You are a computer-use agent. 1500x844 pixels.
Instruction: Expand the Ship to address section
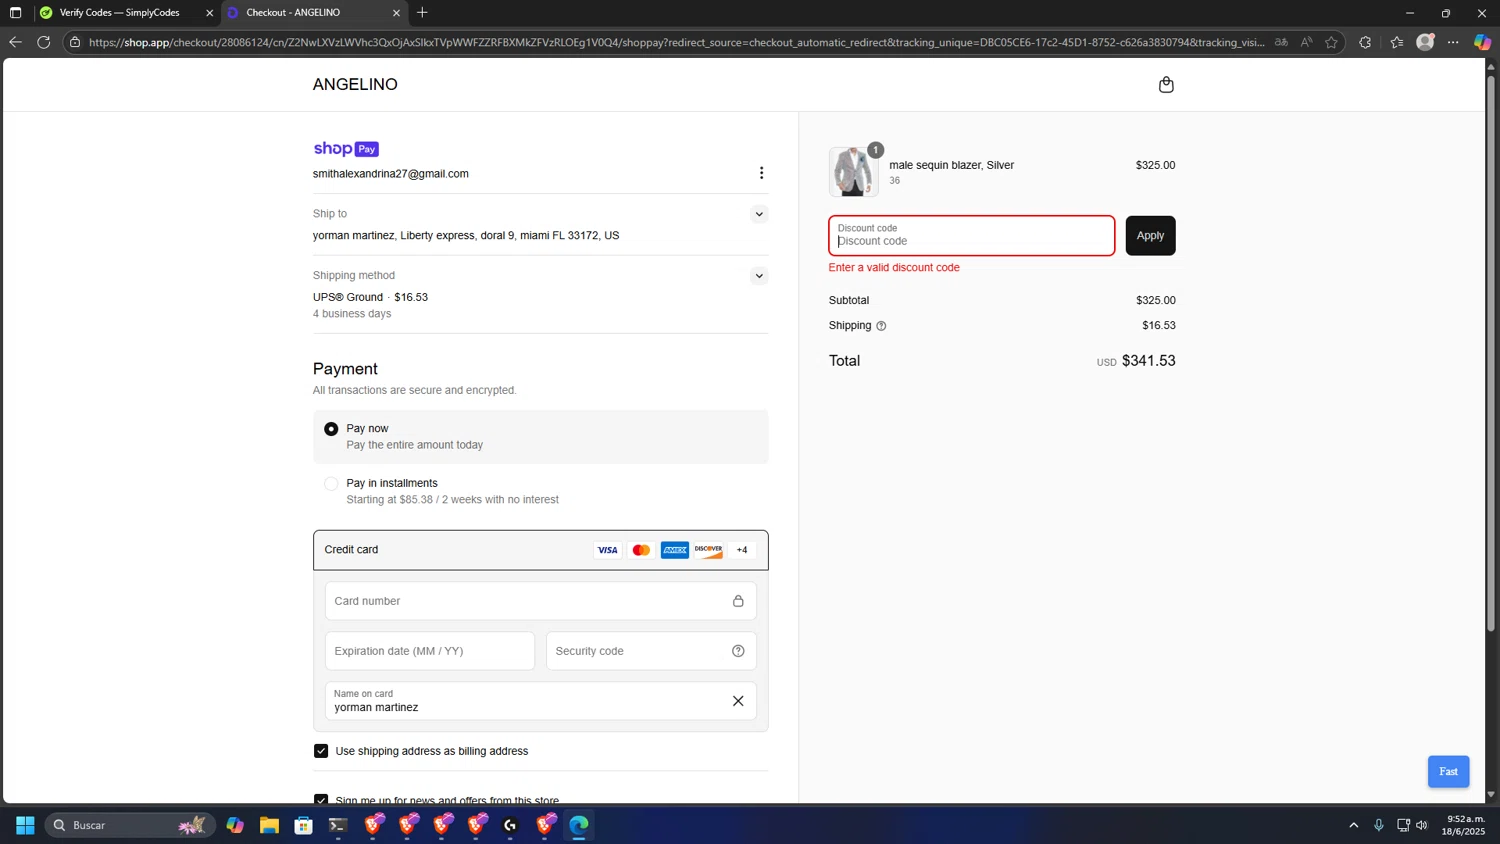click(x=759, y=214)
